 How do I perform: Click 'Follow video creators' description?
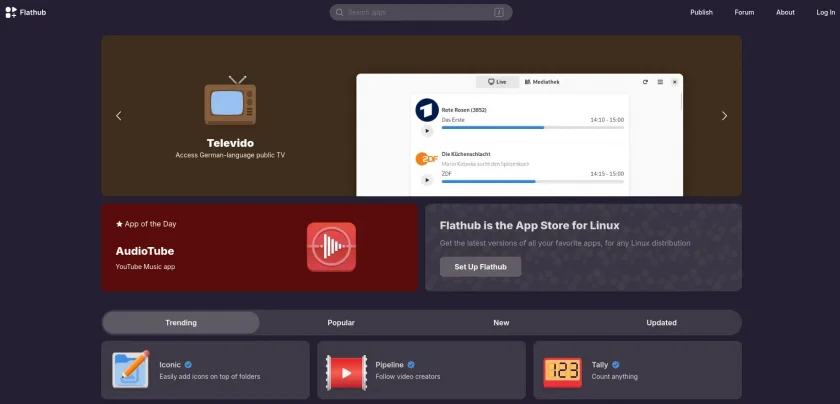pyautogui.click(x=408, y=377)
